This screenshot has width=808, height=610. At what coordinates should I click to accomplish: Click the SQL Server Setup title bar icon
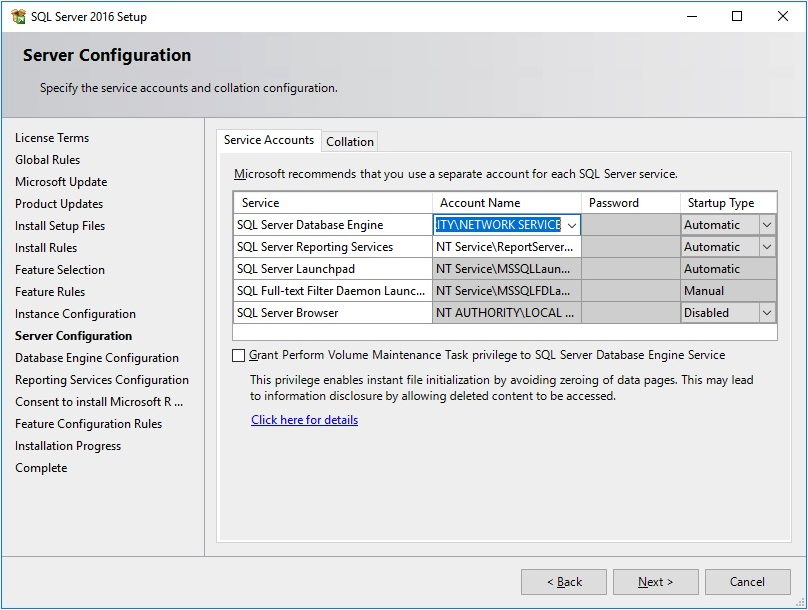[x=19, y=16]
